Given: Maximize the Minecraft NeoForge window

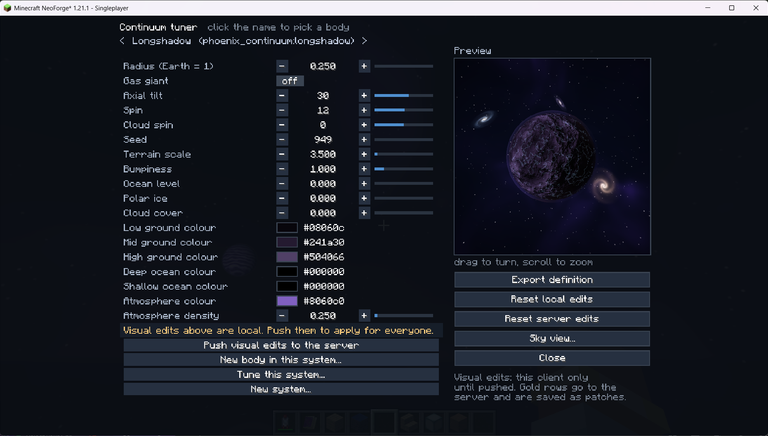Looking at the screenshot, I should point(732,8).
